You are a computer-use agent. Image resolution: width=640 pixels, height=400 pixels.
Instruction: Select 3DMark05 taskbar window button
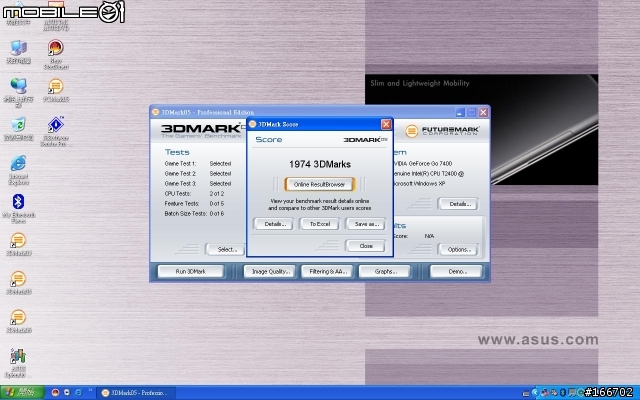pos(137,393)
